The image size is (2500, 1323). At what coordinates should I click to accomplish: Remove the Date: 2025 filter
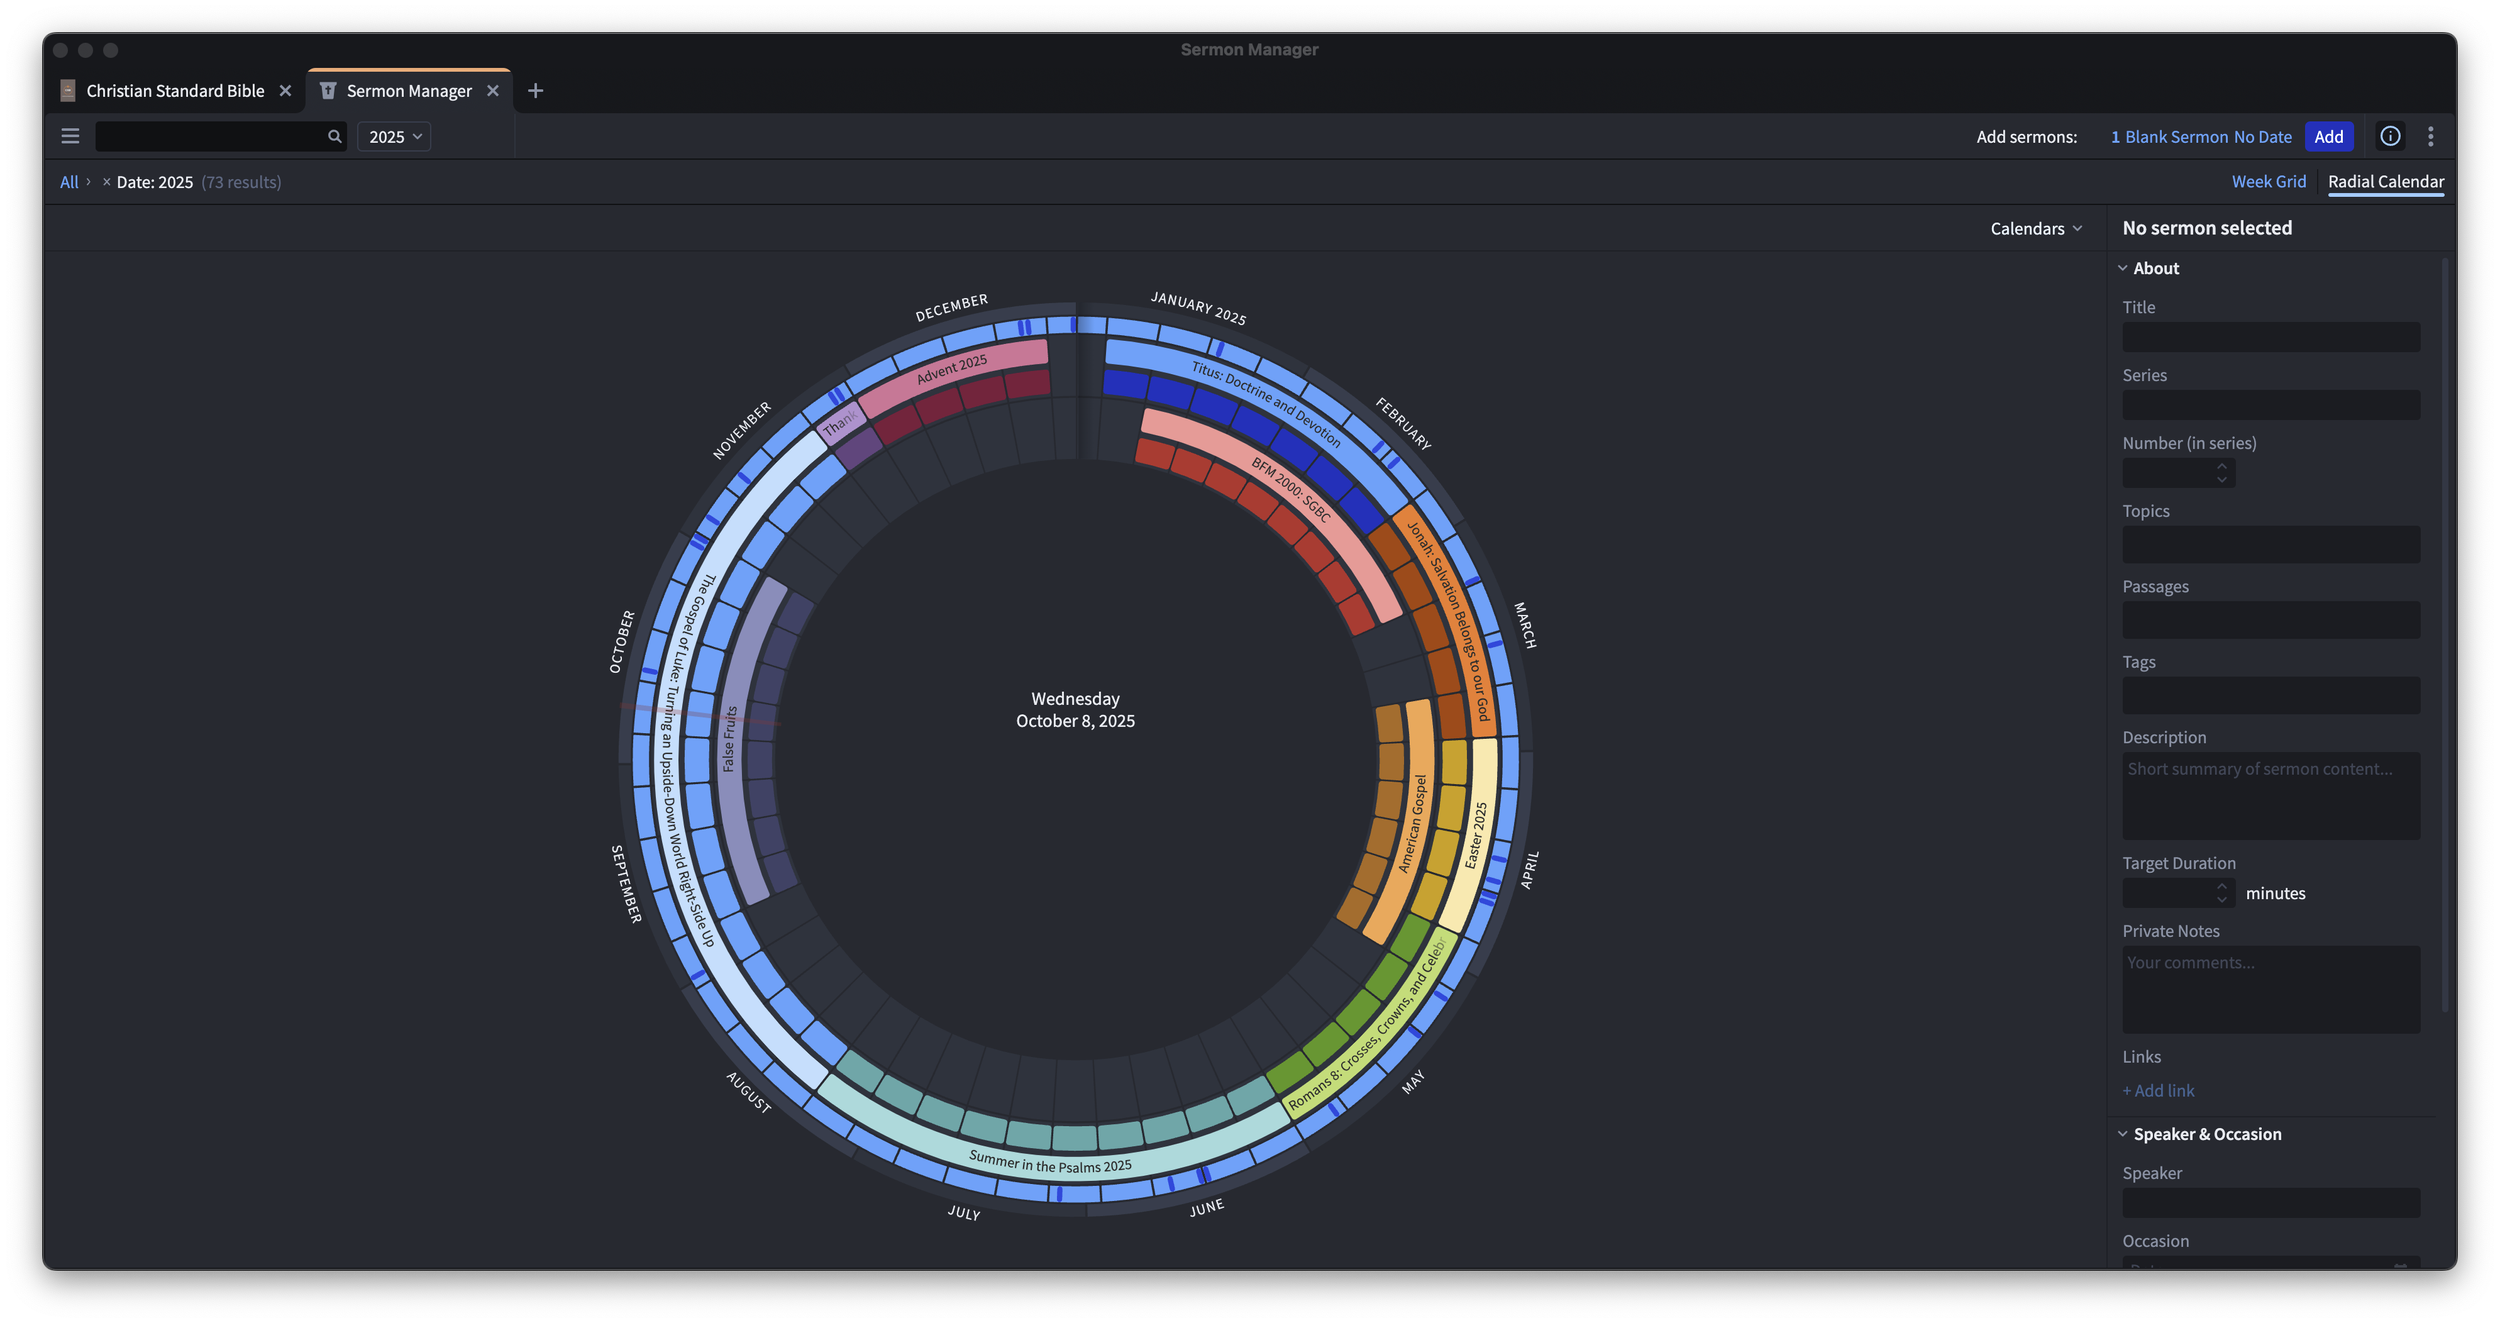[106, 182]
